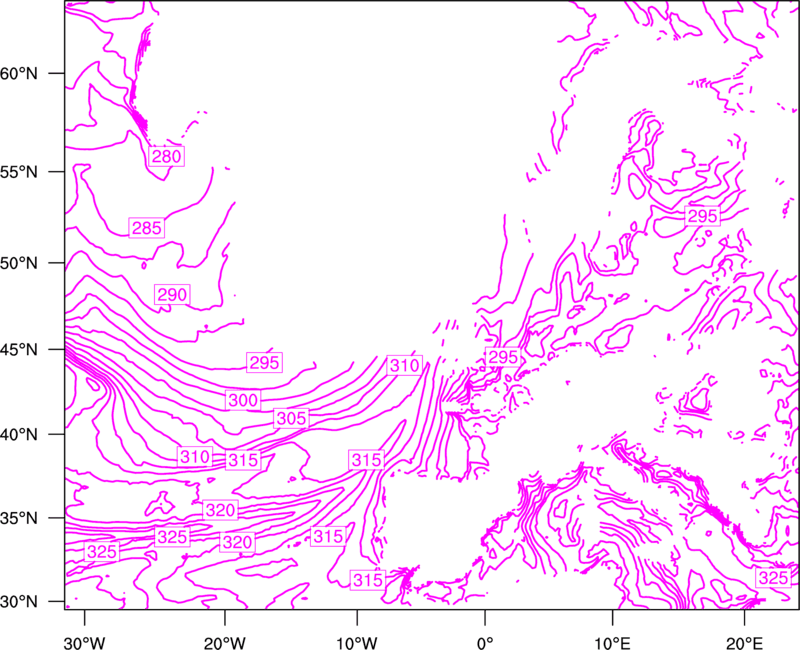
Task: Click the 35°N latitude axis label
Action: tap(18, 519)
